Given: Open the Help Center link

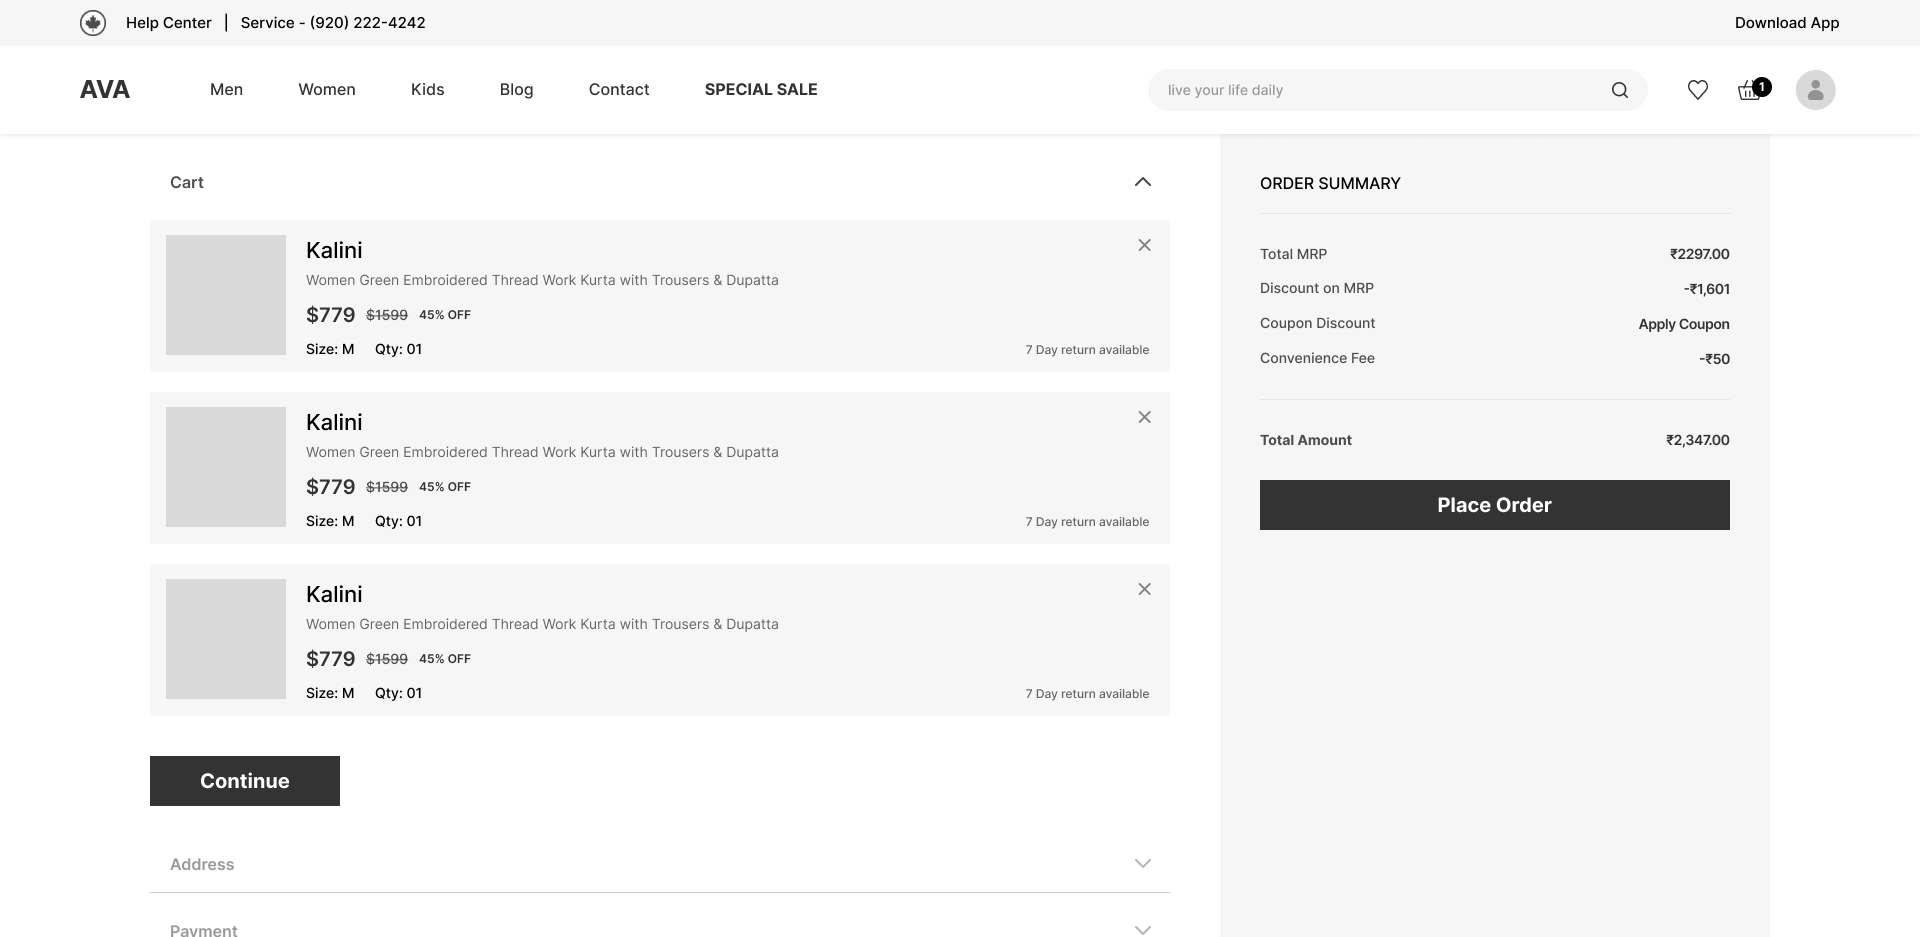Looking at the screenshot, I should point(168,23).
